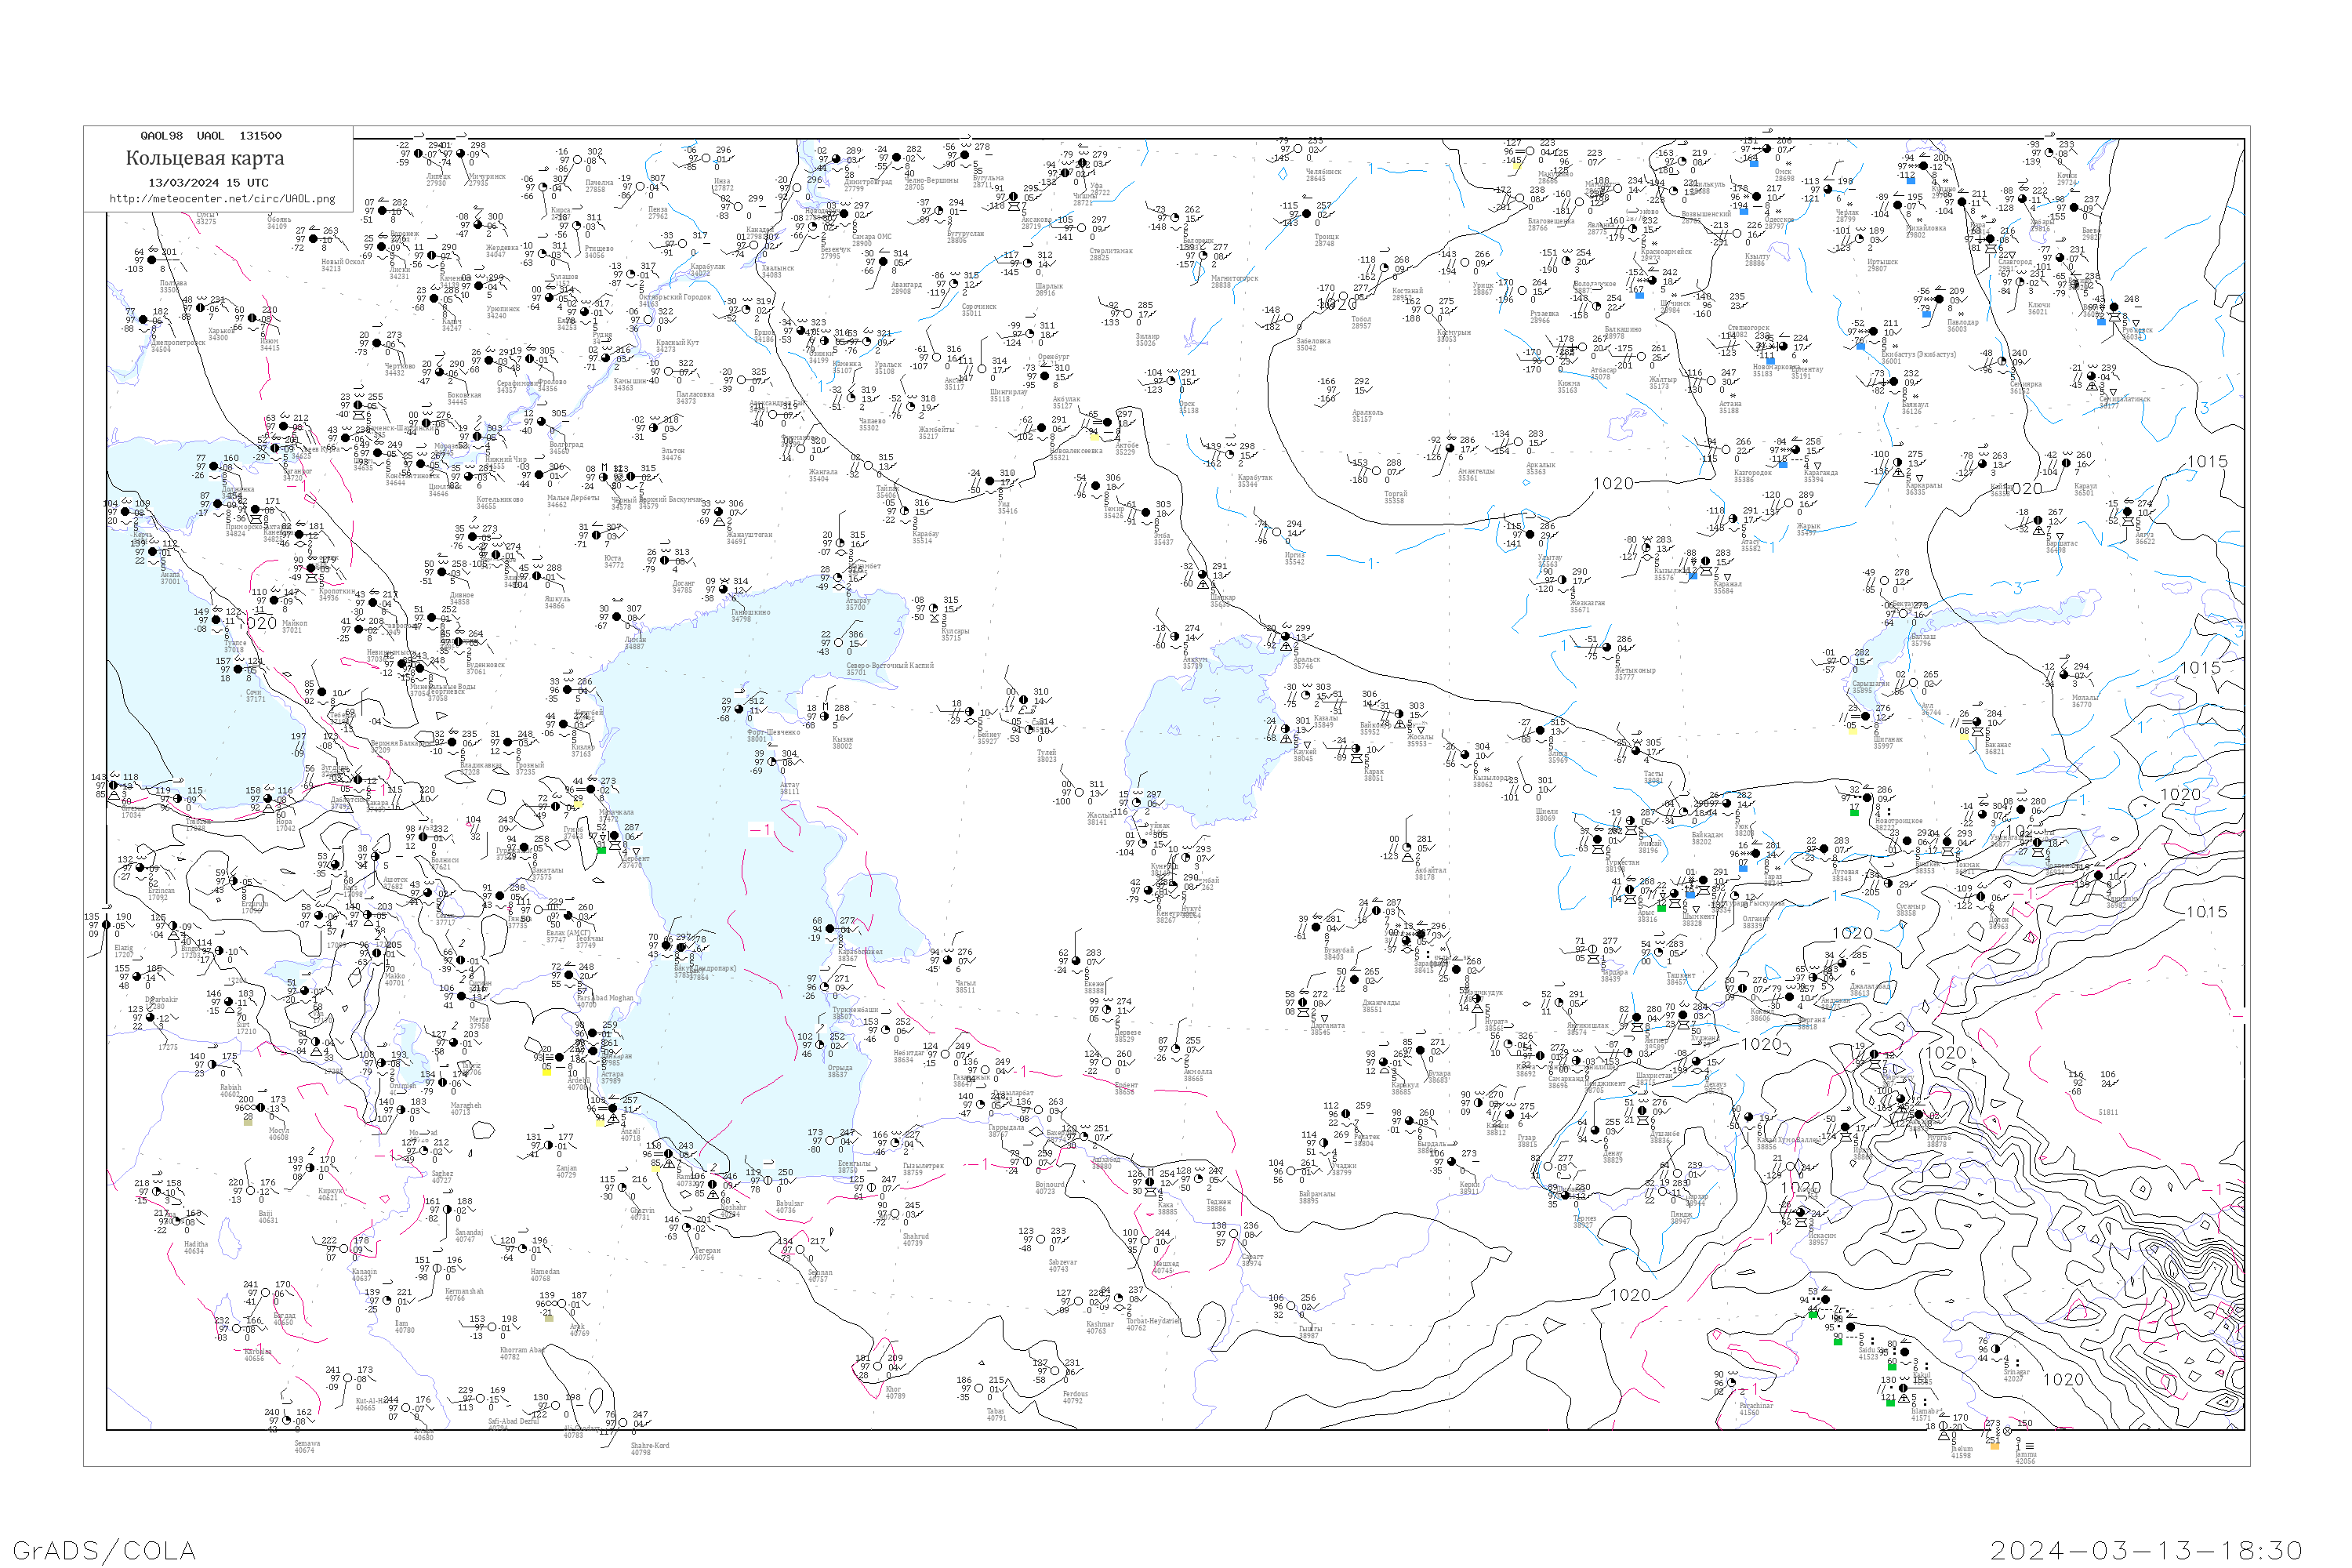2352x1568 pixels.
Task: Click the blue square at Каражал station
Action: 1692,576
